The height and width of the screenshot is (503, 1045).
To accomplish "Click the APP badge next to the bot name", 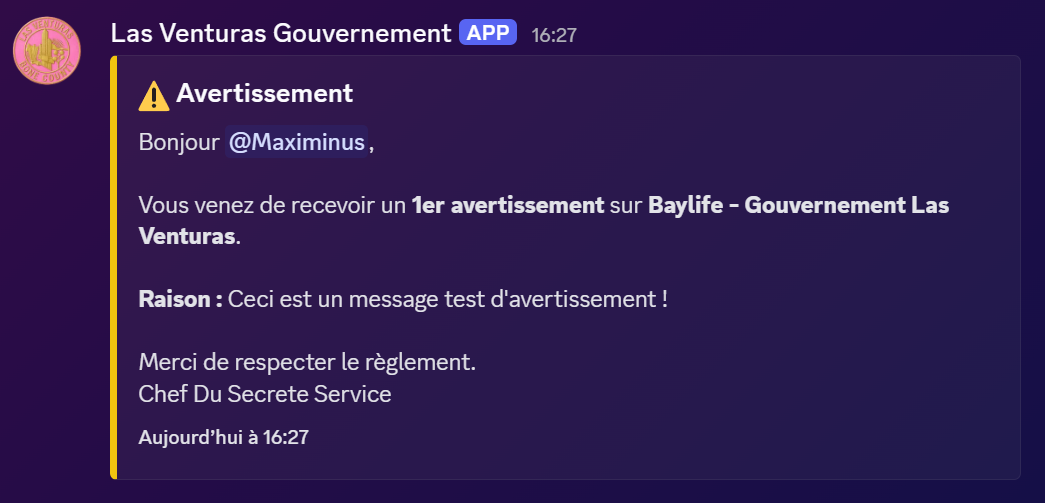I will (x=488, y=33).
